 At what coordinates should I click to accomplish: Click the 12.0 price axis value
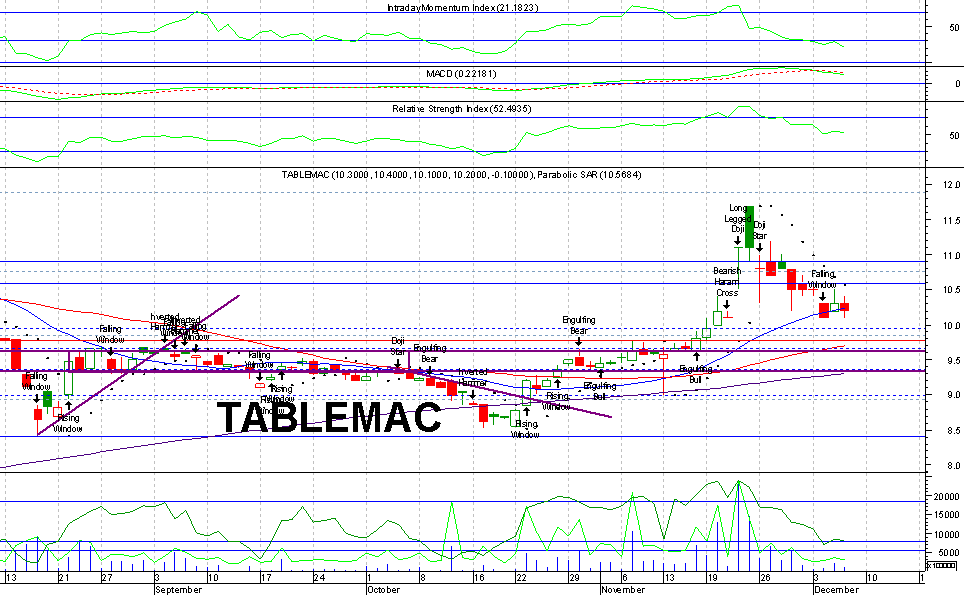point(952,185)
